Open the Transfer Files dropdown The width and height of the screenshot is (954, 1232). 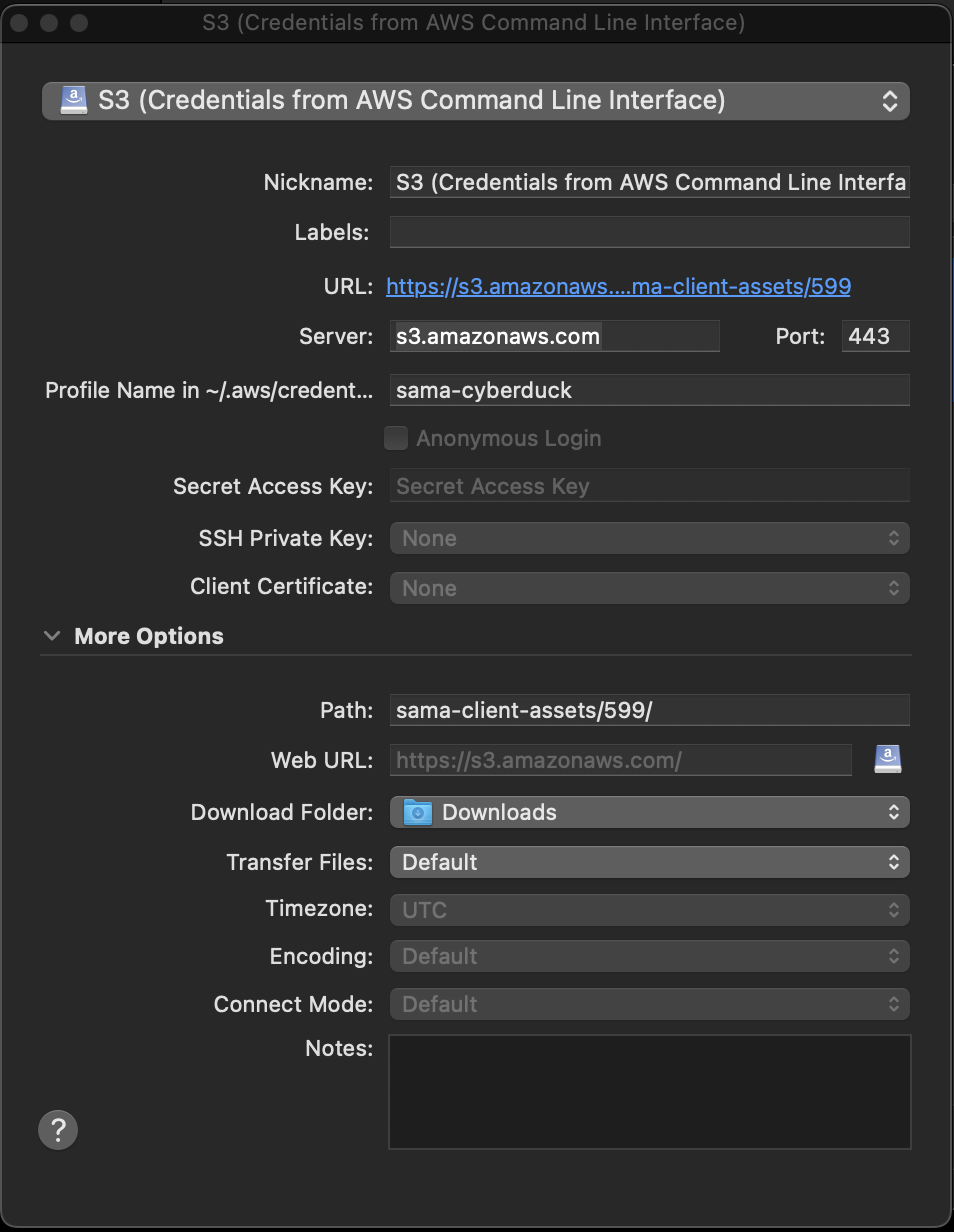click(649, 862)
